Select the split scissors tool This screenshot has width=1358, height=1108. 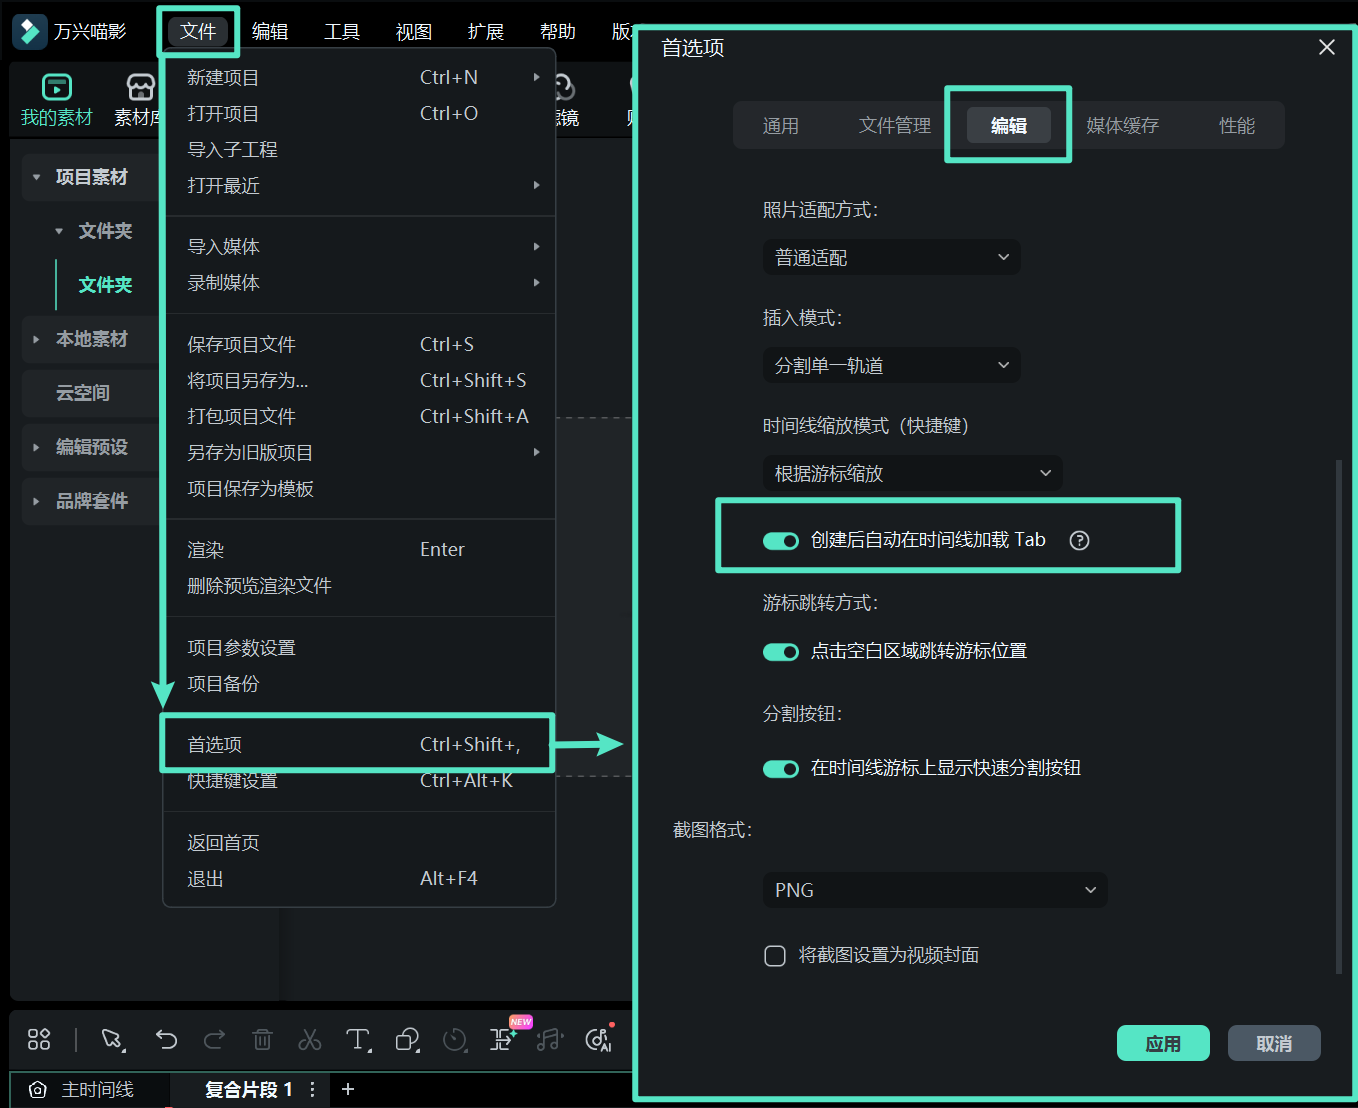[x=310, y=1040]
